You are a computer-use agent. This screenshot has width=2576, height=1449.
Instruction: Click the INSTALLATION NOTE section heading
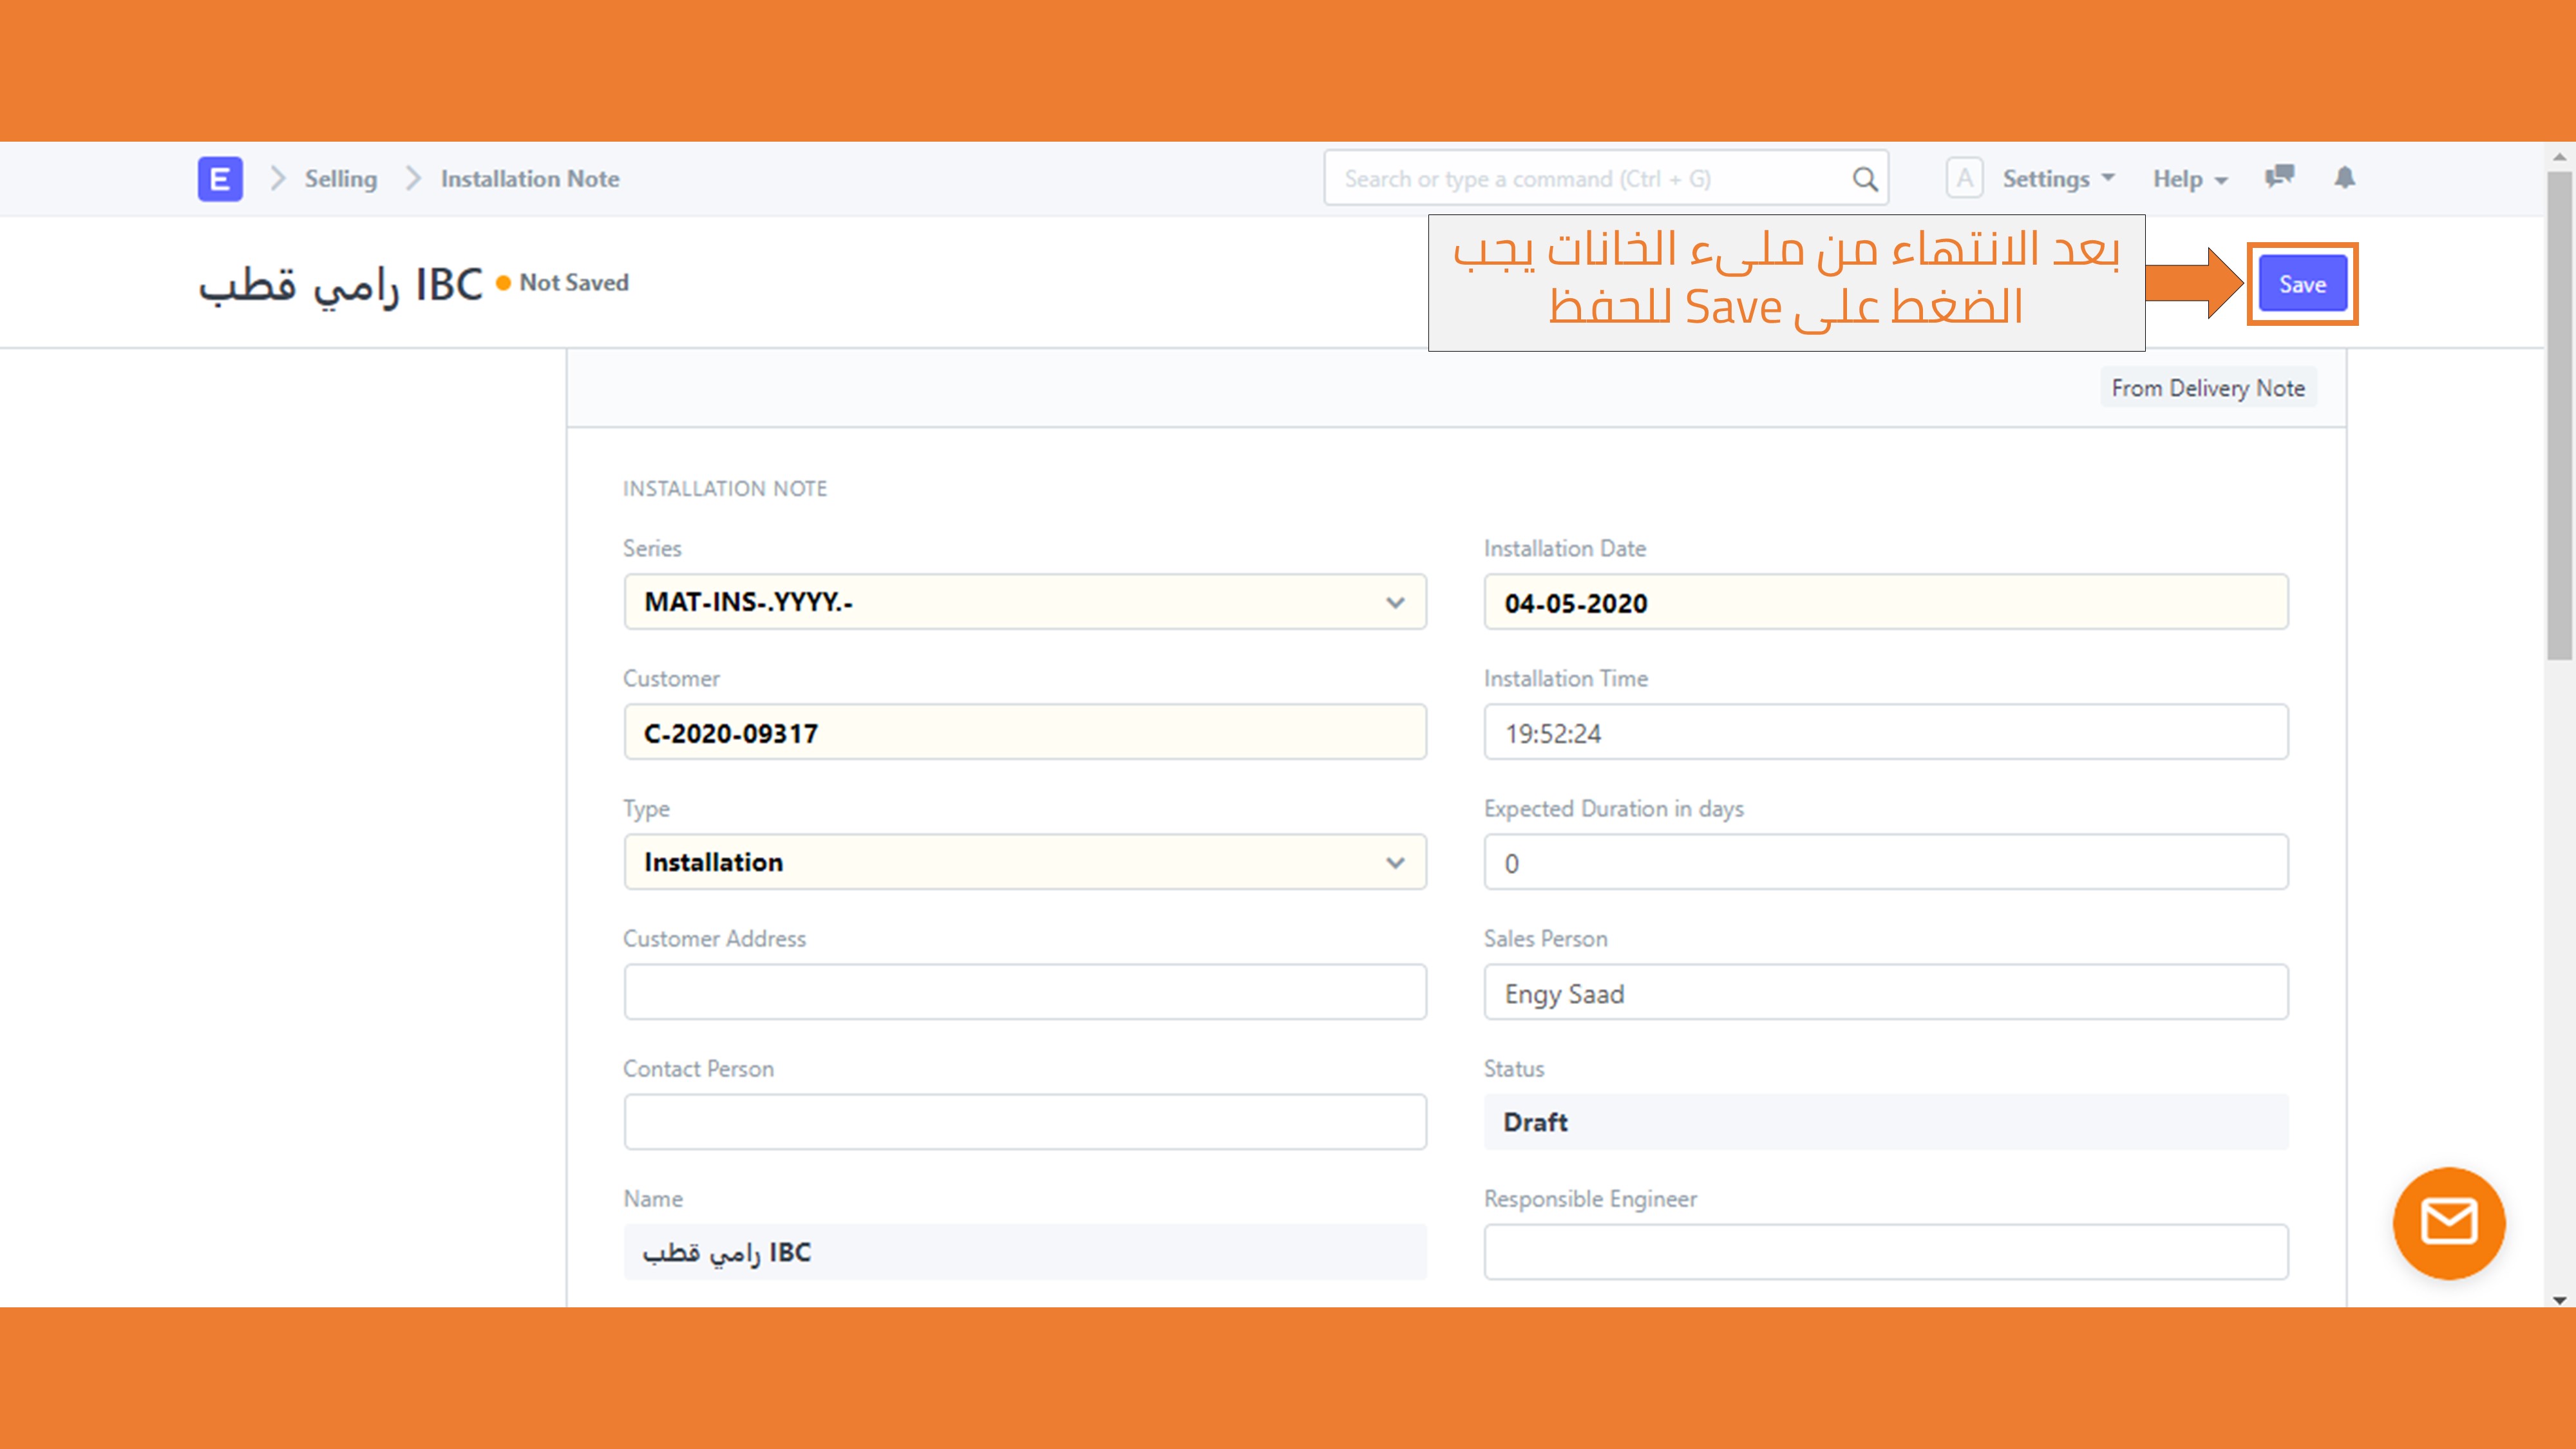tap(725, 488)
